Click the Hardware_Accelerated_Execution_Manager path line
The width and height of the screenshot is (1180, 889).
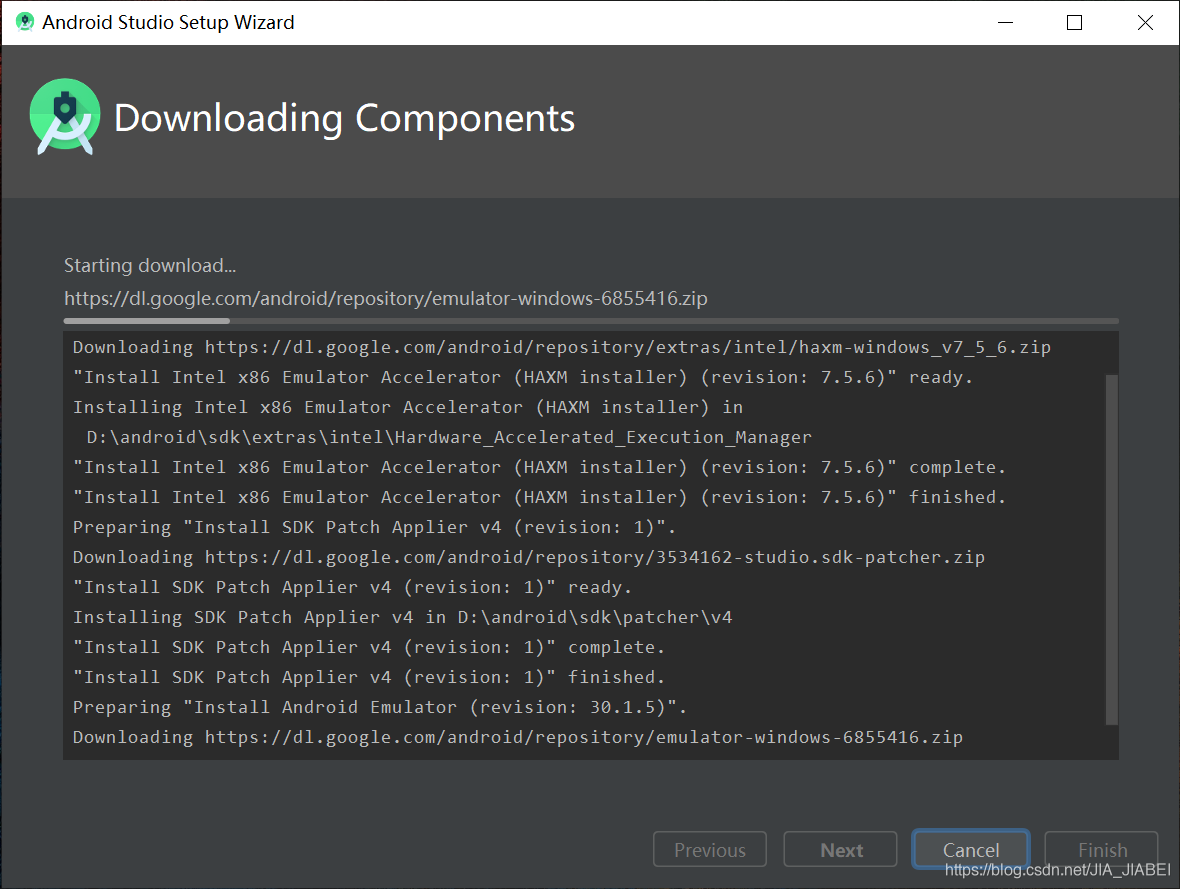(449, 437)
